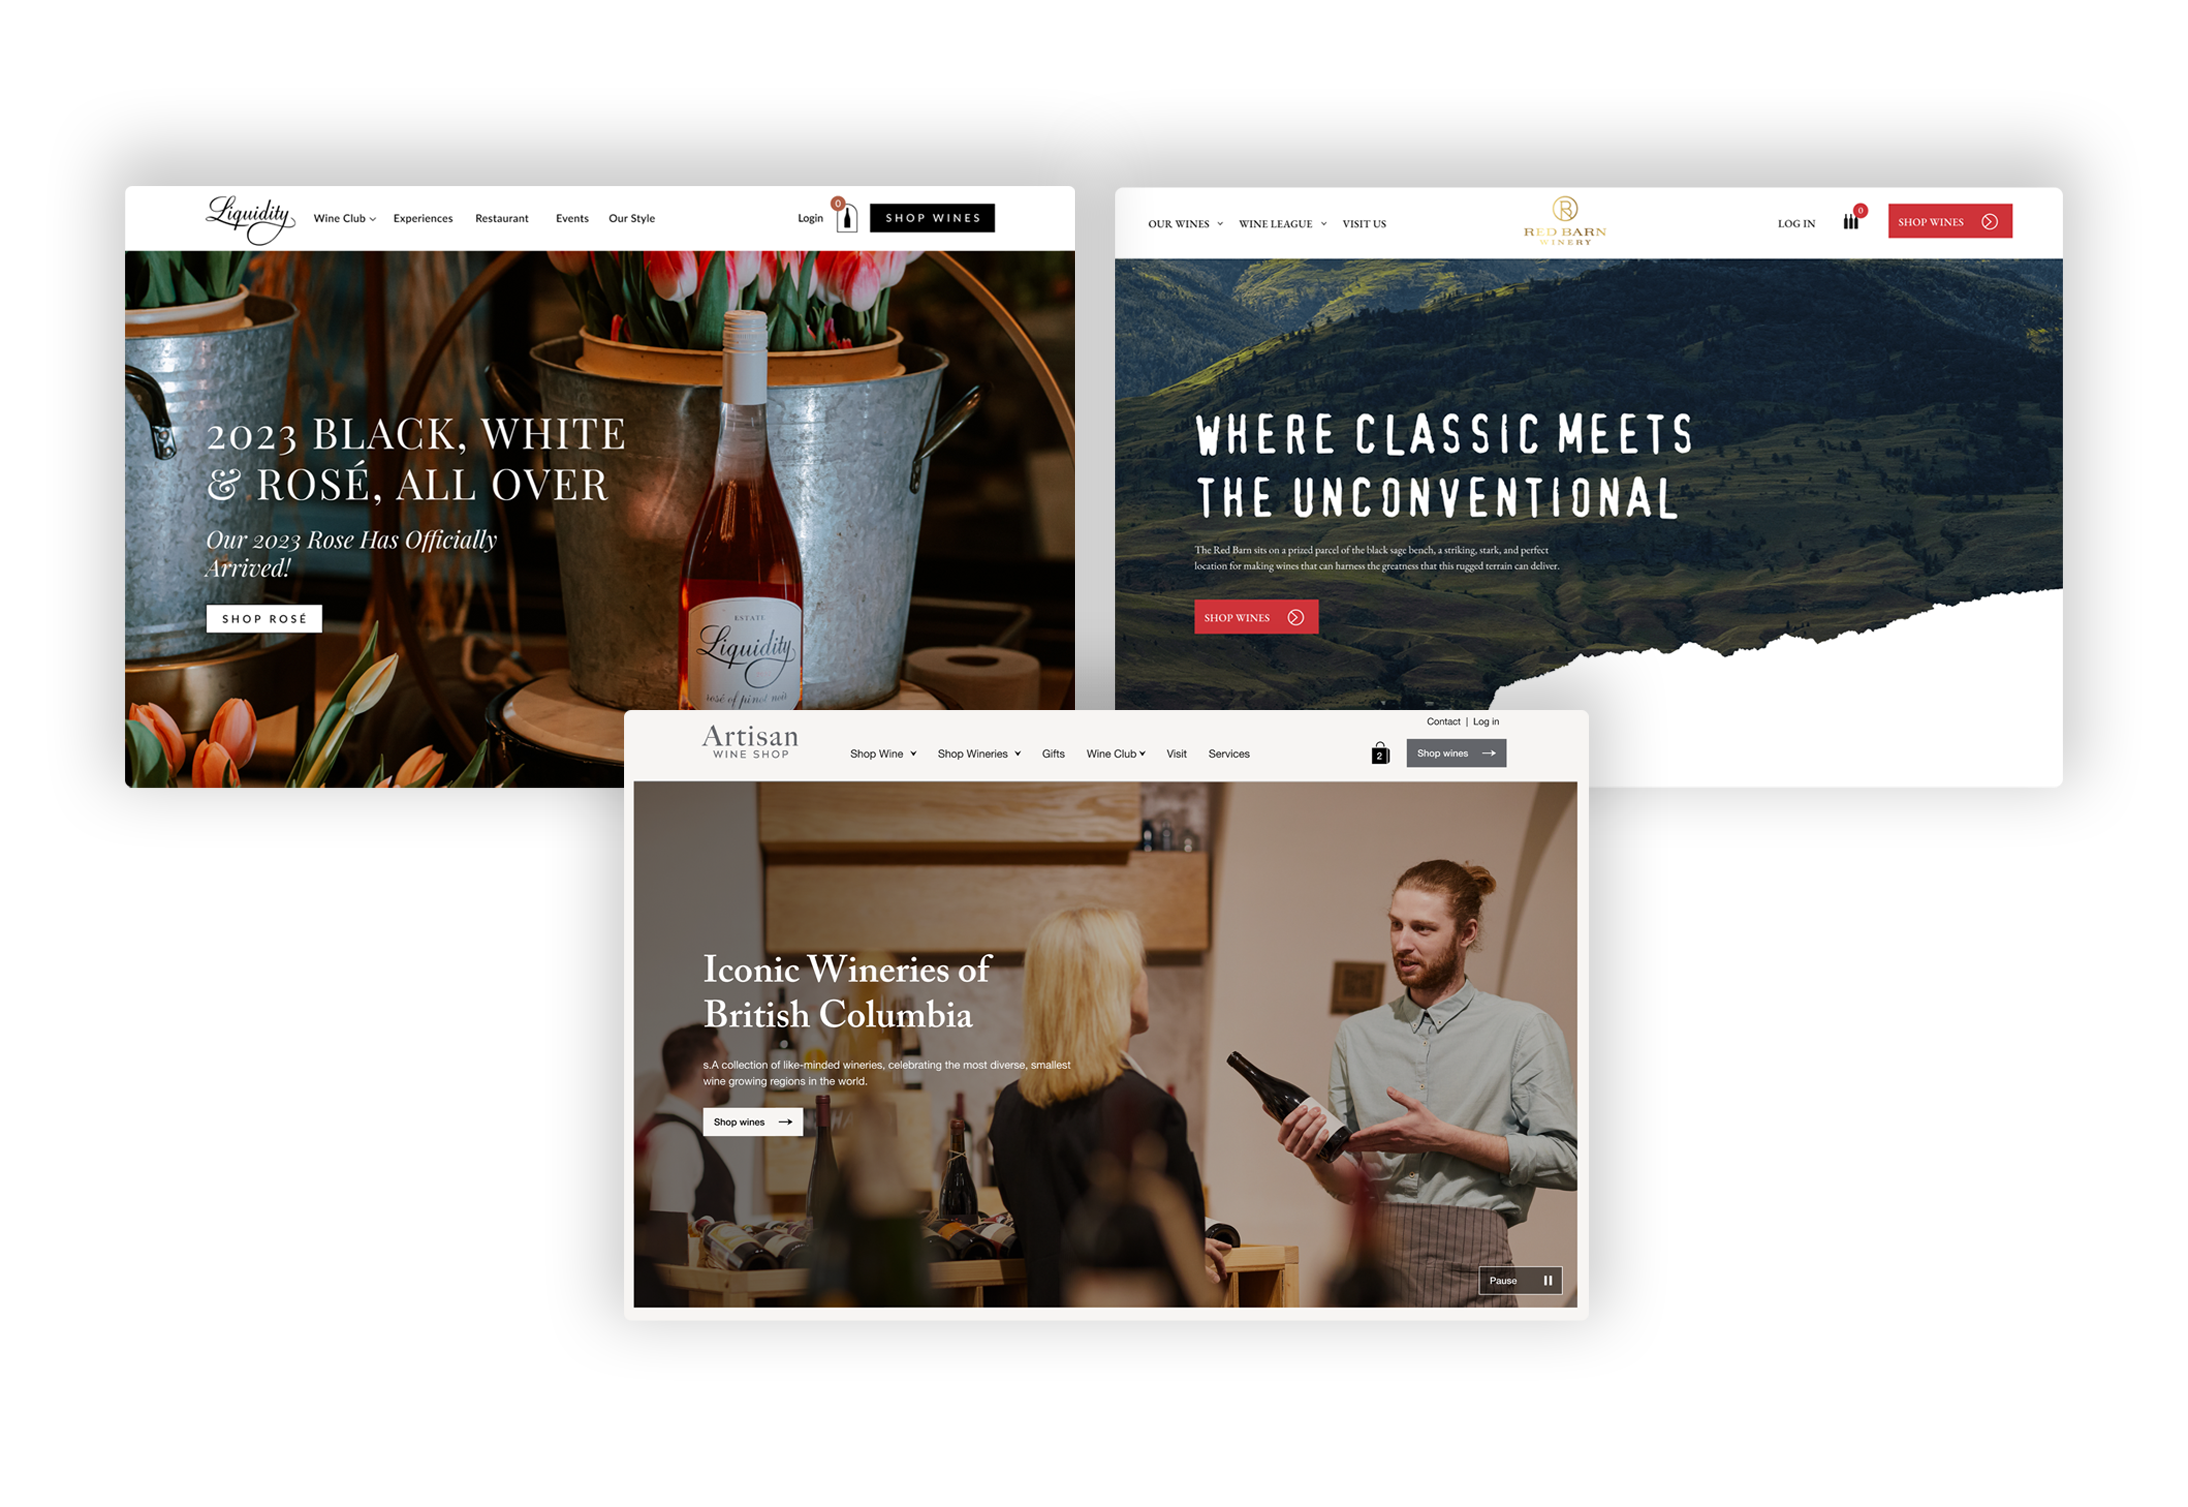
Task: Click the Shop wines link on Artisan site
Action: tap(752, 1119)
